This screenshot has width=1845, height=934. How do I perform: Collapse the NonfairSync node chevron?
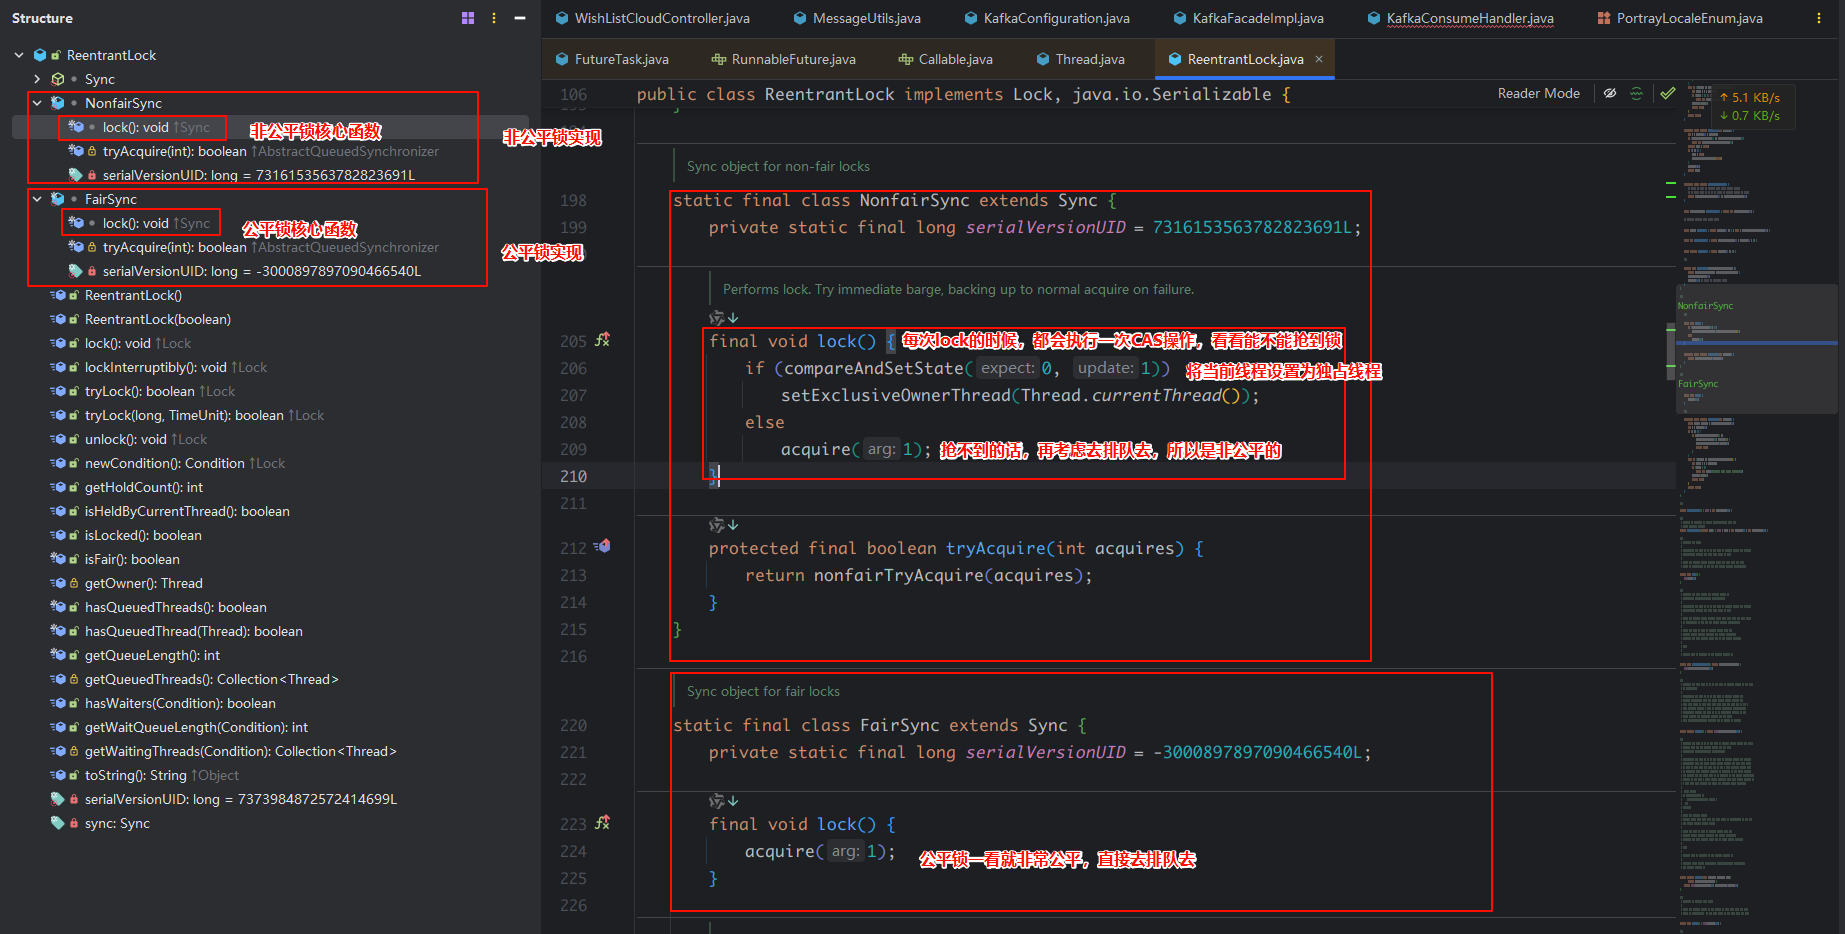pyautogui.click(x=37, y=103)
